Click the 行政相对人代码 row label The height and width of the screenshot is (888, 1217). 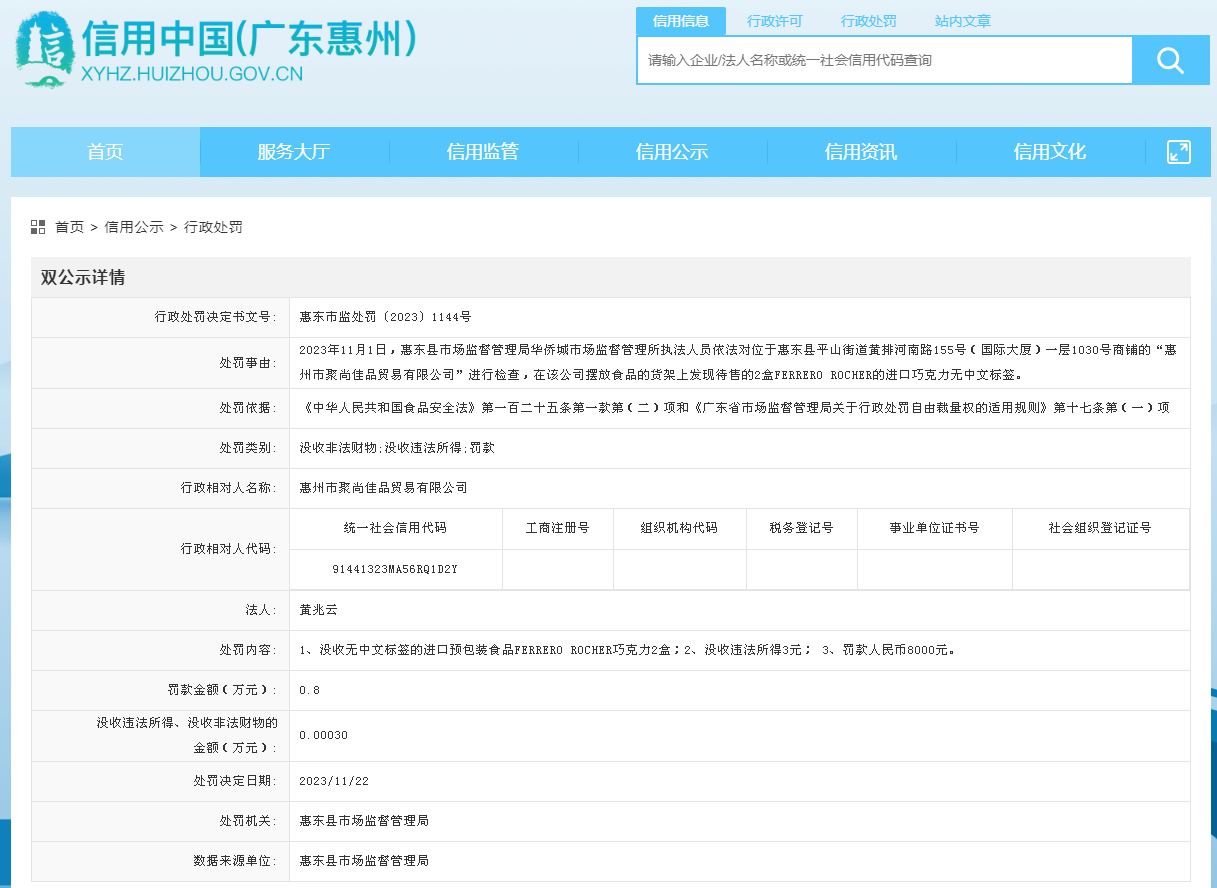click(228, 549)
